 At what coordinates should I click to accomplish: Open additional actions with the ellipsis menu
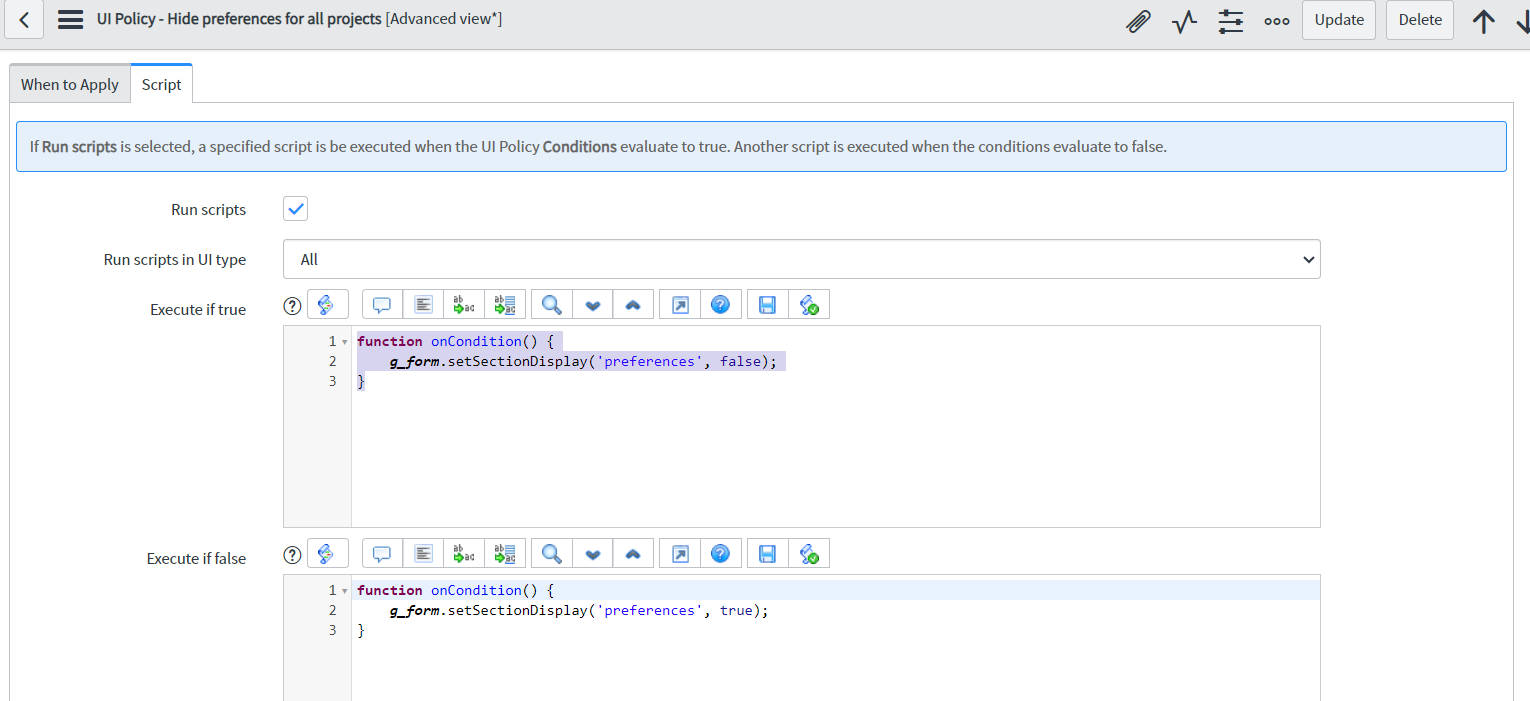click(x=1277, y=20)
